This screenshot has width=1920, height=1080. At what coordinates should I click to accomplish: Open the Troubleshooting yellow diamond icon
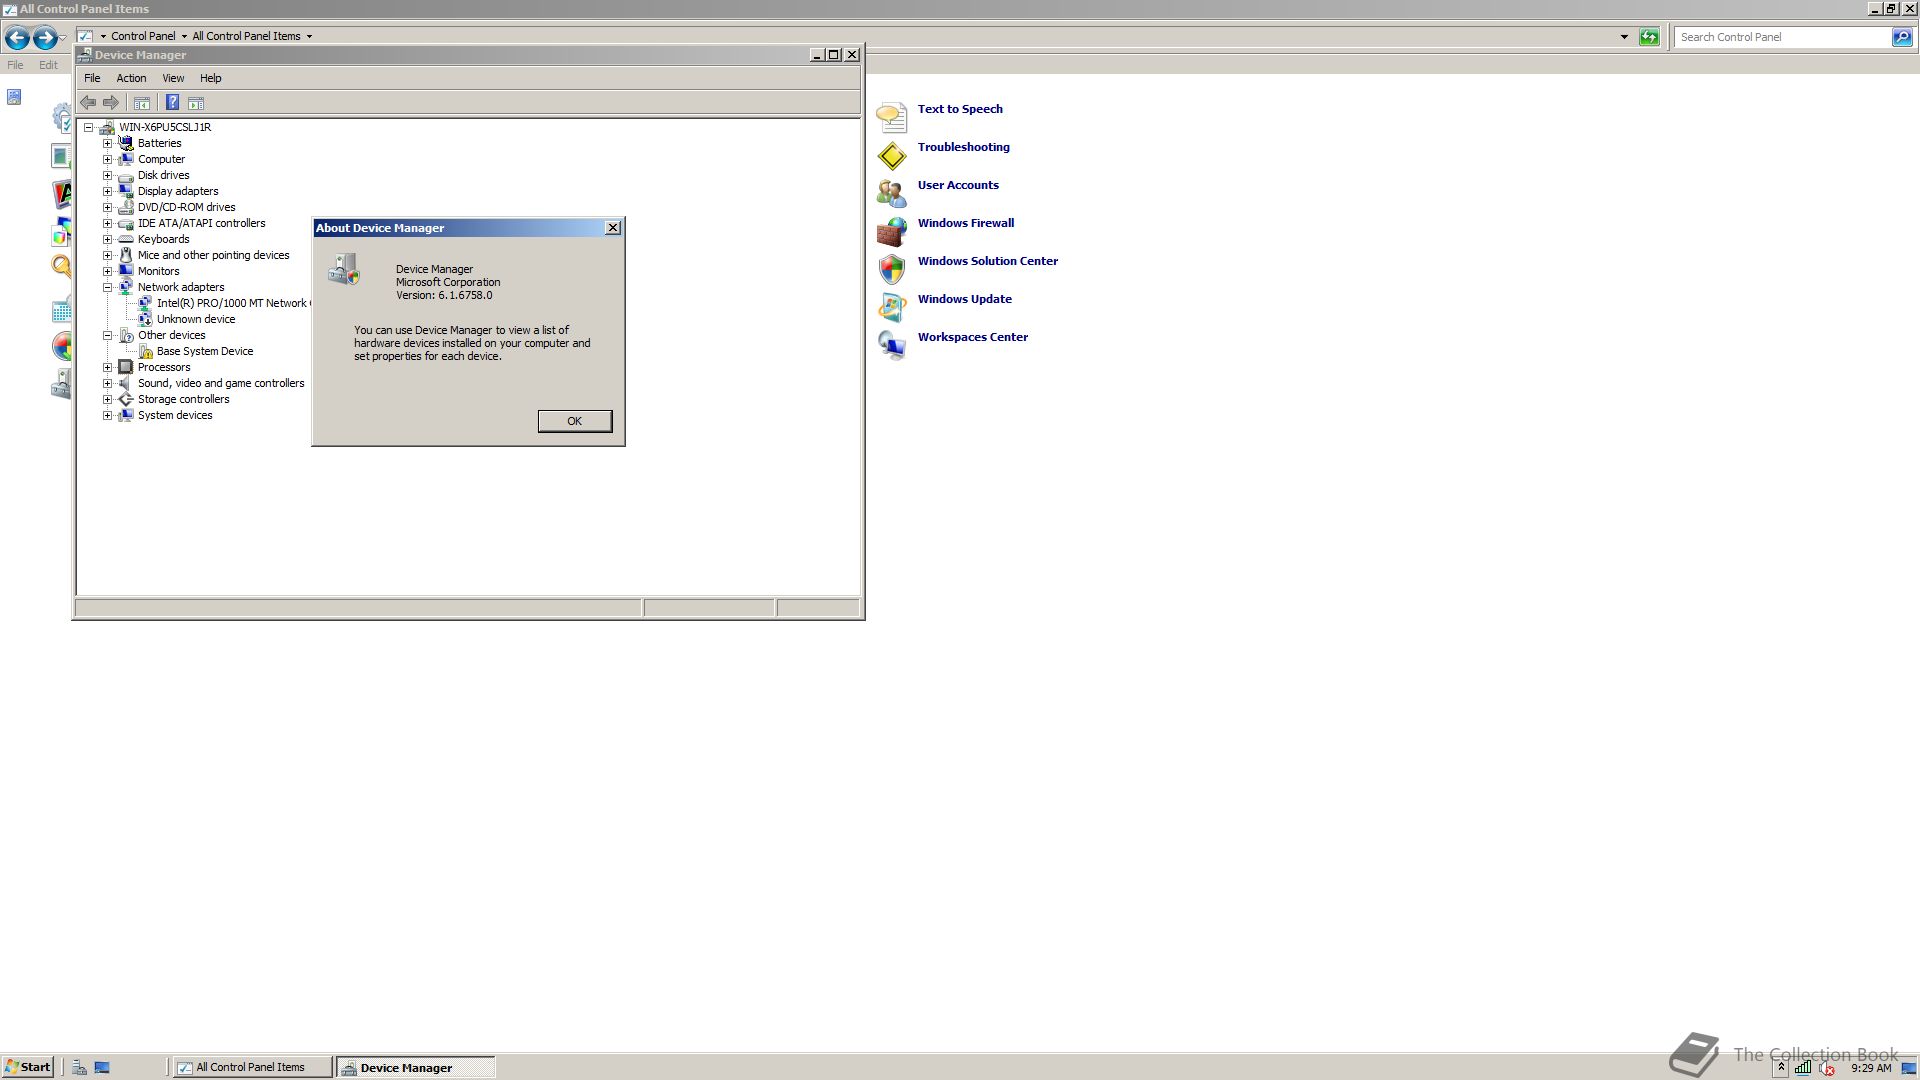(x=891, y=155)
